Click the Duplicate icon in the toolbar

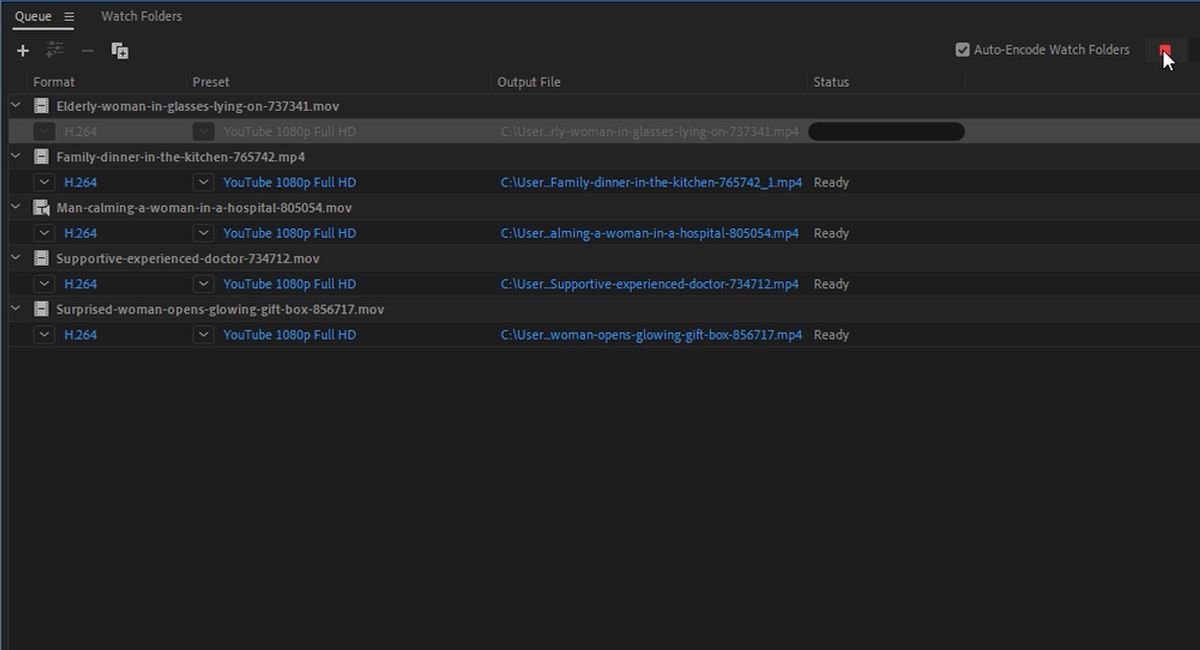[x=119, y=50]
